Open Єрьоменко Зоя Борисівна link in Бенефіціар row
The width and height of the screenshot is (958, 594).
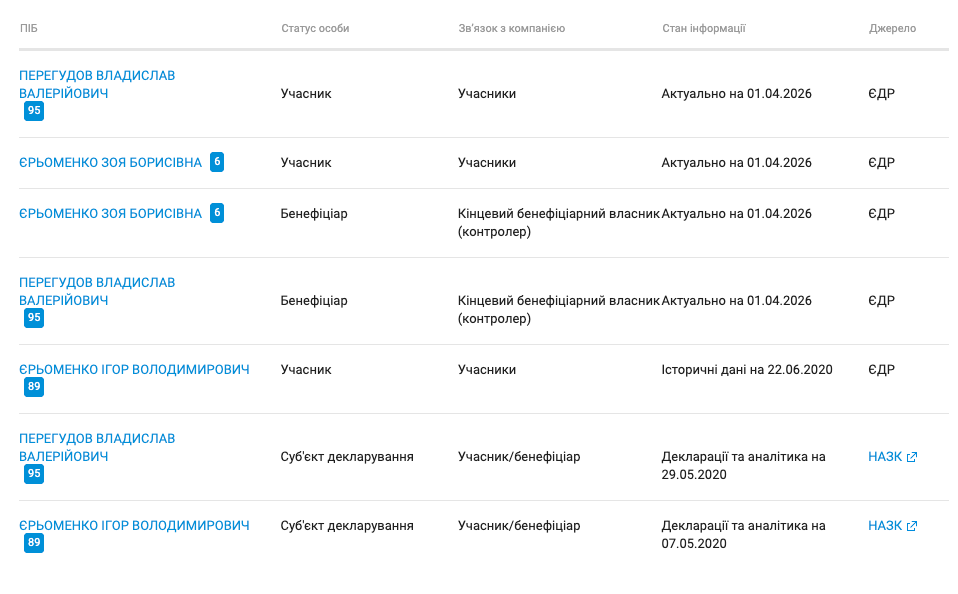tap(110, 214)
